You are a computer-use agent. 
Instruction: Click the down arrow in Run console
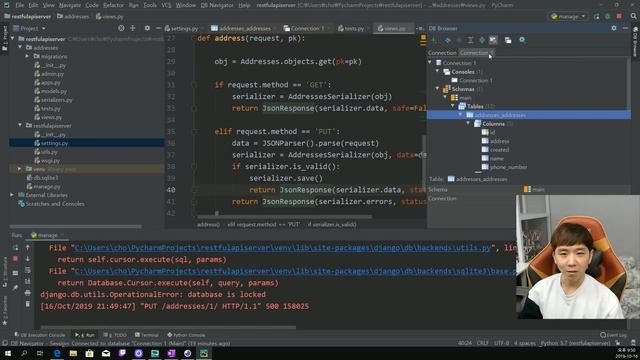(28, 259)
